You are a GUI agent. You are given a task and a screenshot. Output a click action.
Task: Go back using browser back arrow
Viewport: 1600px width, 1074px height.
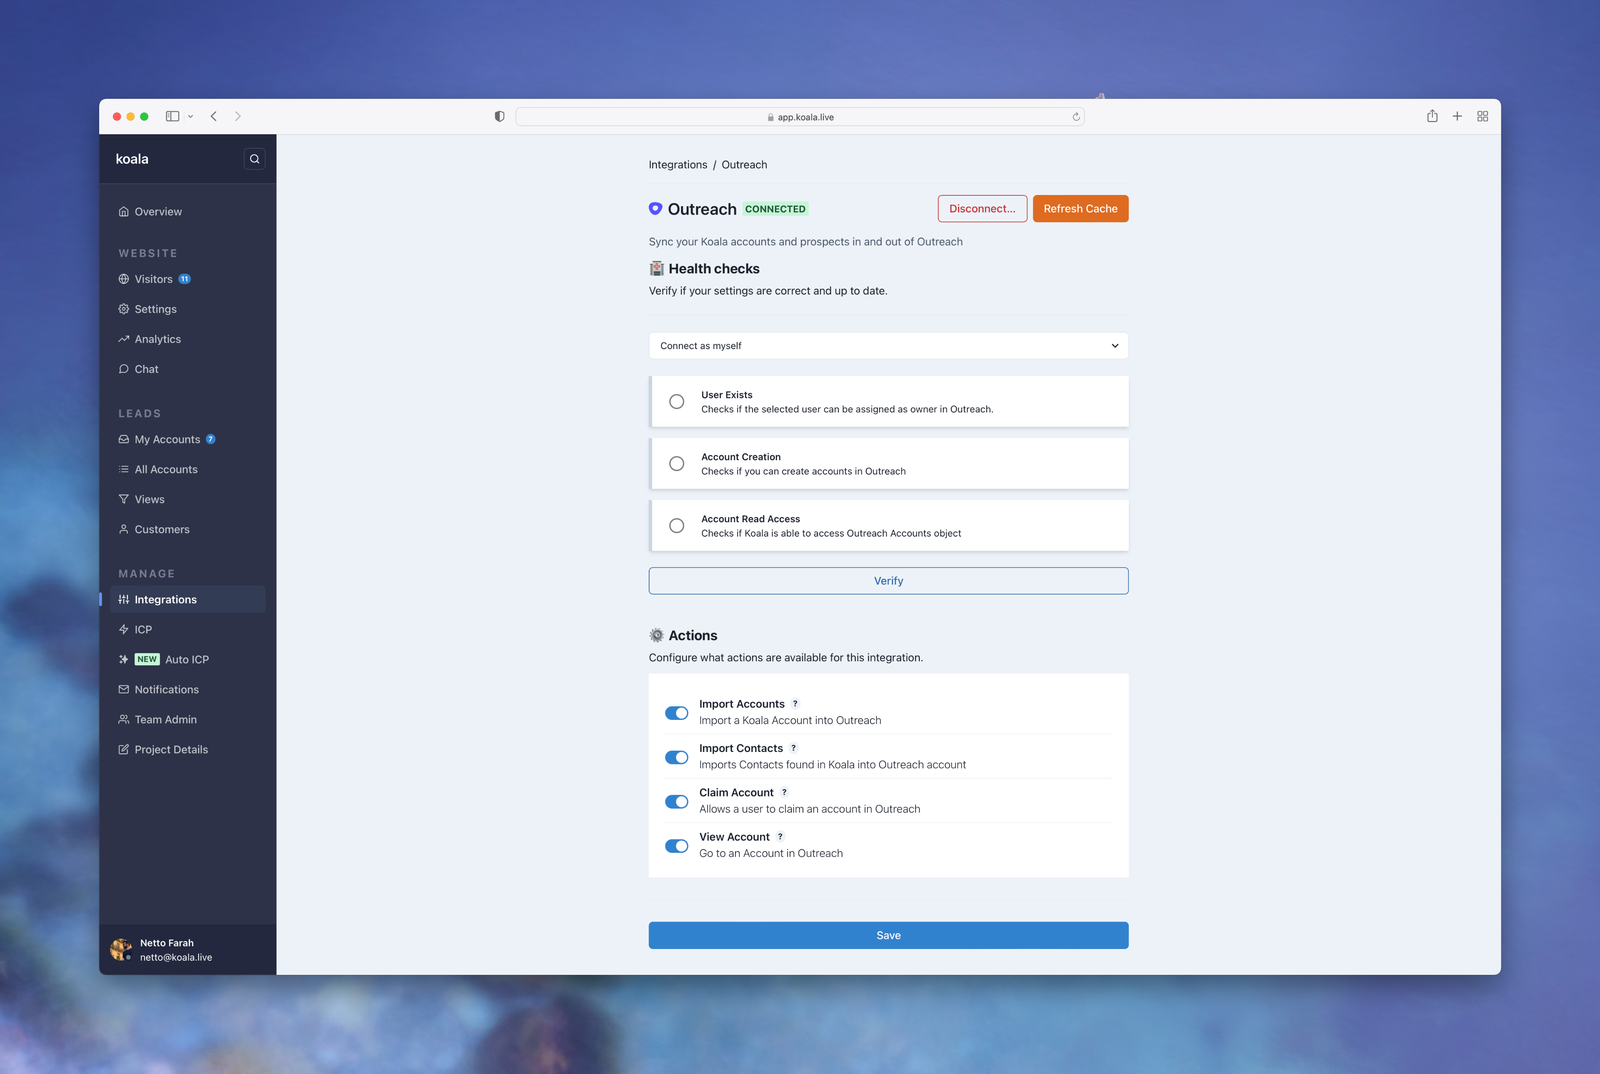click(x=214, y=117)
